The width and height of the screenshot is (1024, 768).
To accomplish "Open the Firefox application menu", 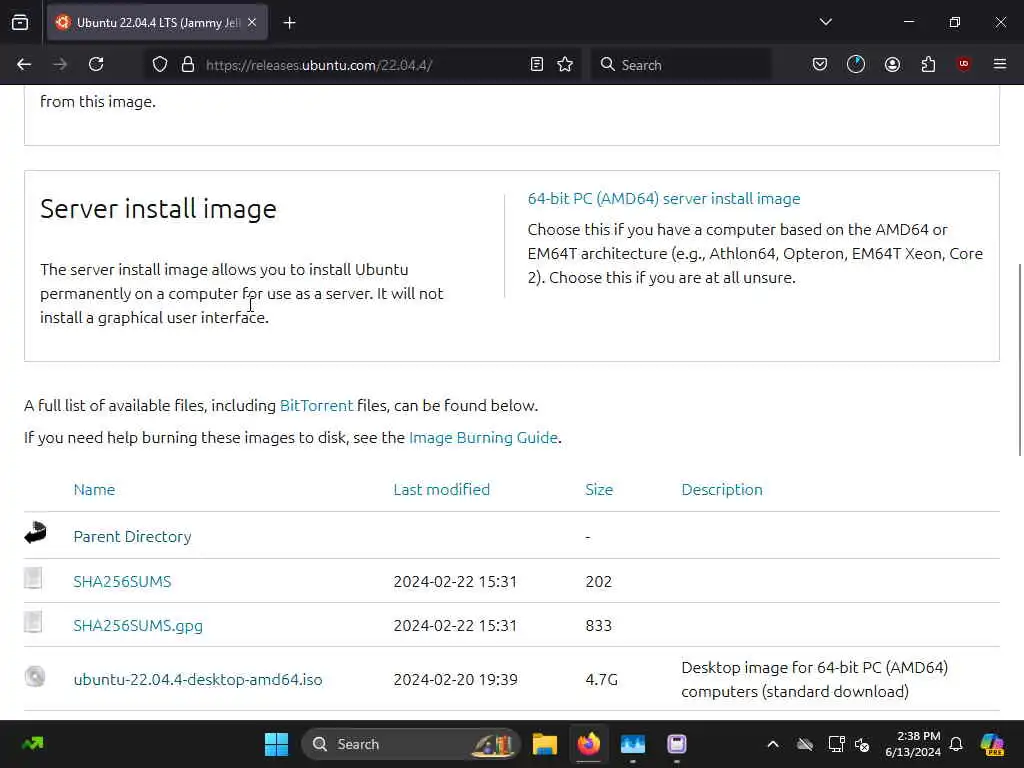I will pyautogui.click(x=999, y=64).
